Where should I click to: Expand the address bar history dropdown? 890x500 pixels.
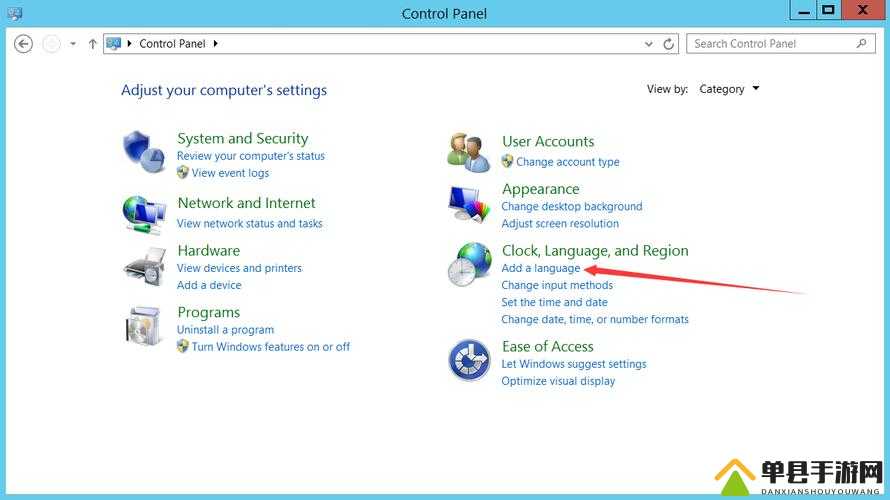click(649, 44)
